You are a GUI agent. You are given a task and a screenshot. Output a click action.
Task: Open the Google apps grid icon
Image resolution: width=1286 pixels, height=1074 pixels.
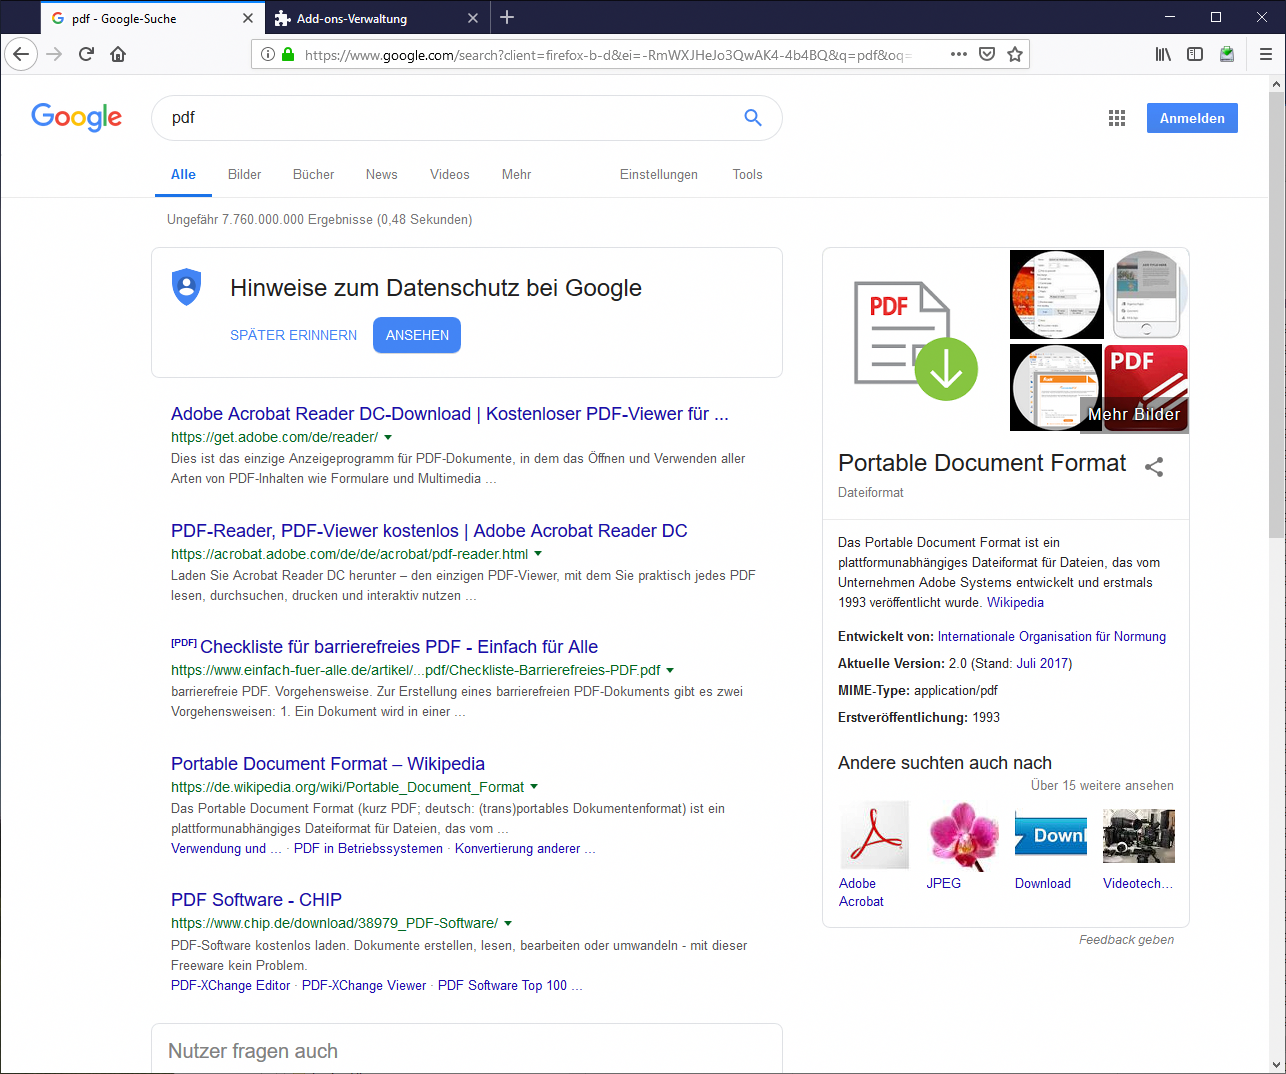tap(1117, 118)
